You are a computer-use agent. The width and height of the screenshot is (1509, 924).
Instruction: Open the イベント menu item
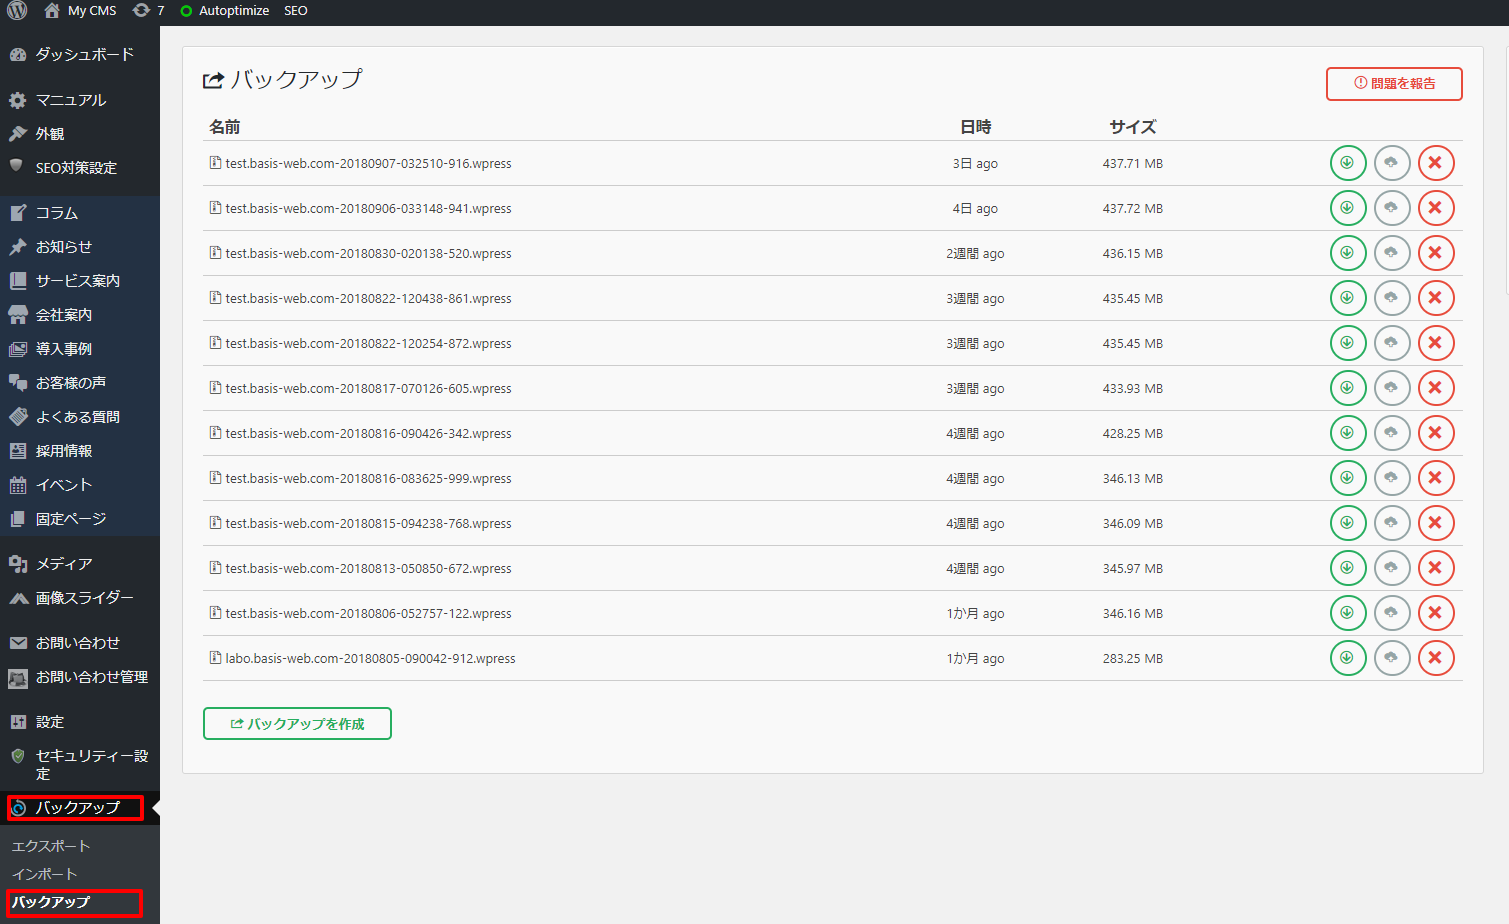(x=80, y=485)
